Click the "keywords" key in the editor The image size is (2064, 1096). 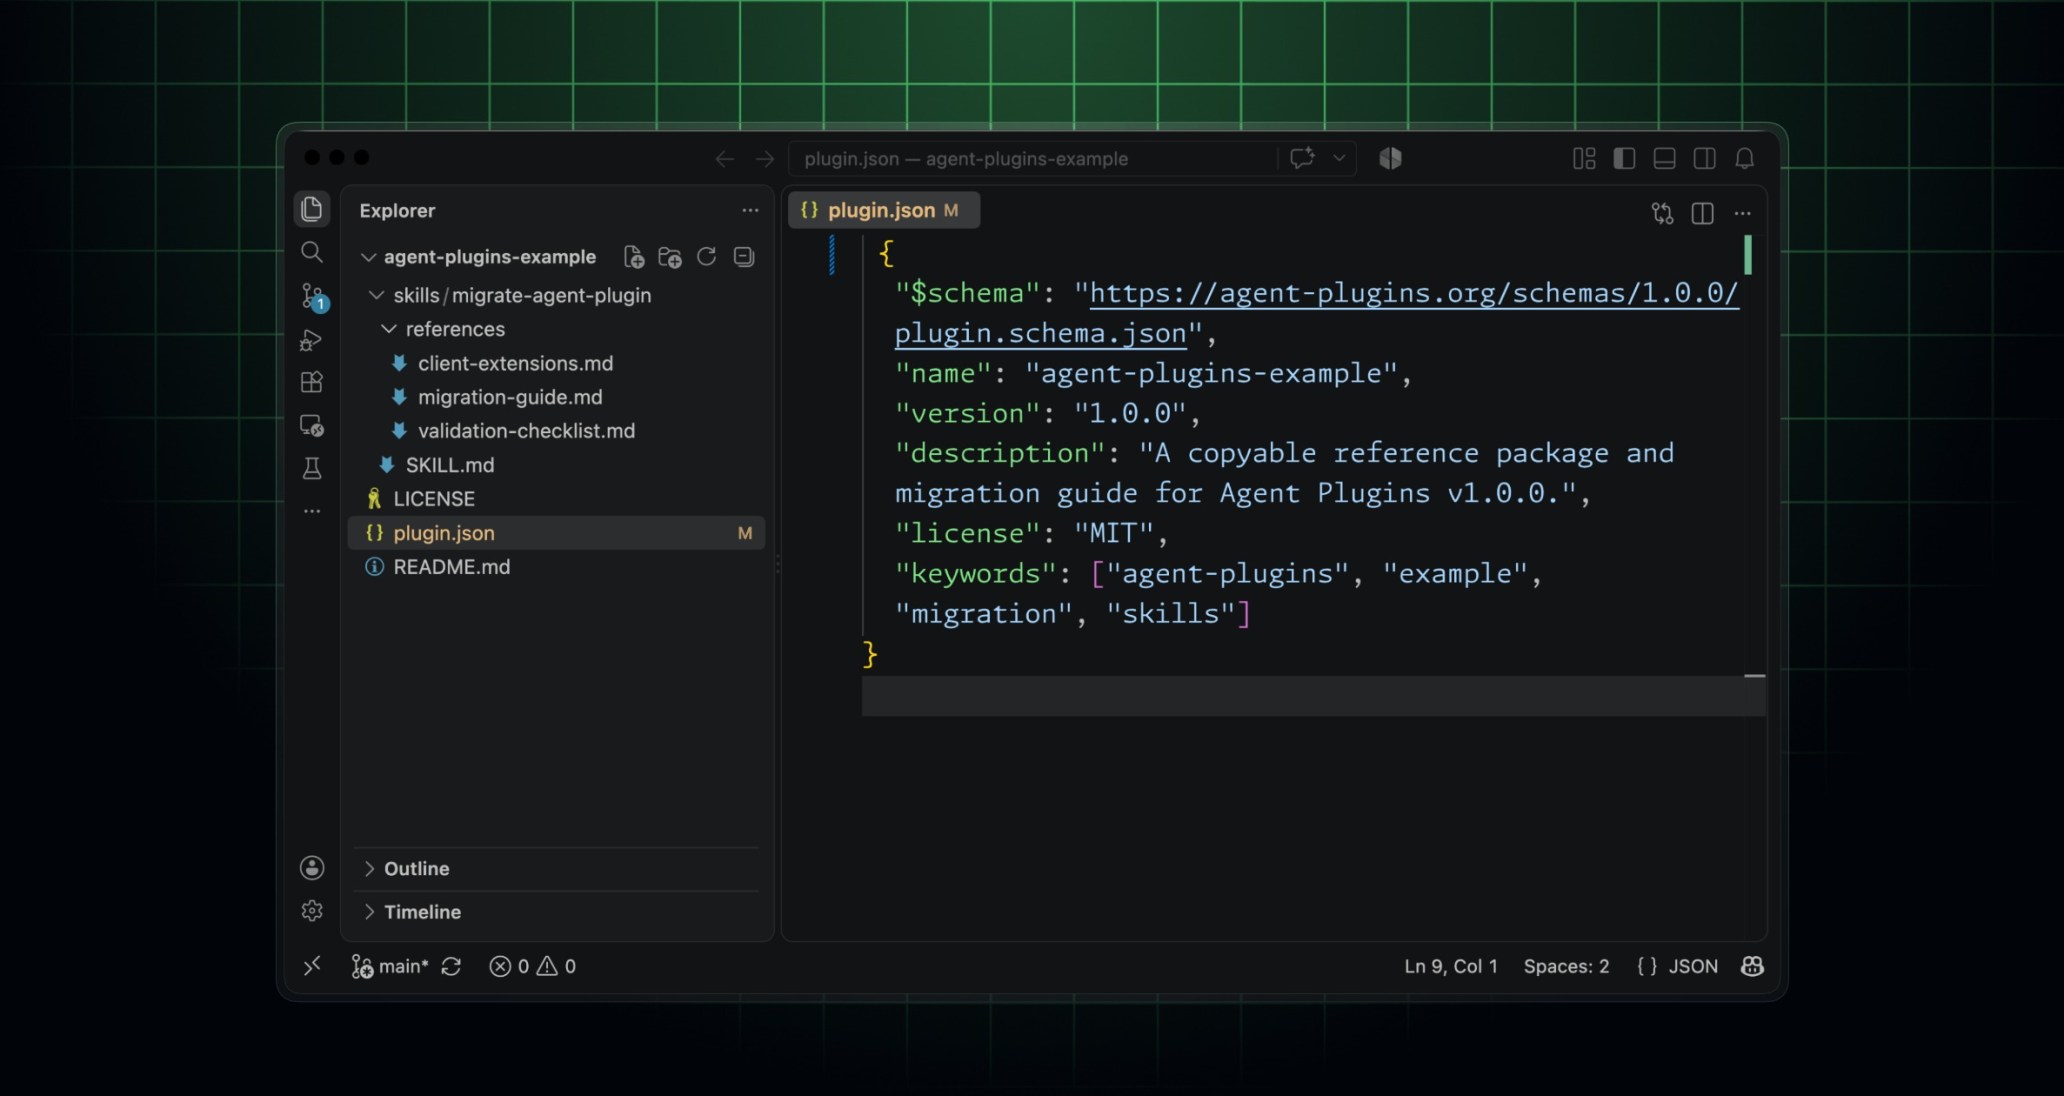click(x=975, y=574)
